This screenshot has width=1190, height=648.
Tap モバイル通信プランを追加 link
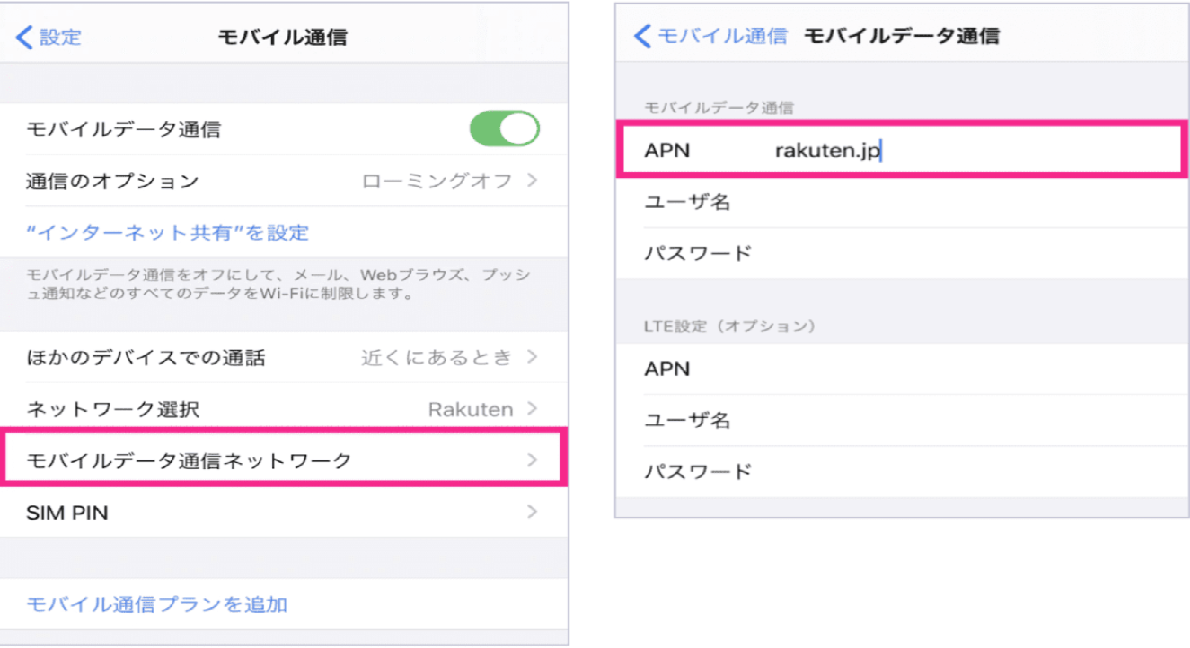(157, 604)
